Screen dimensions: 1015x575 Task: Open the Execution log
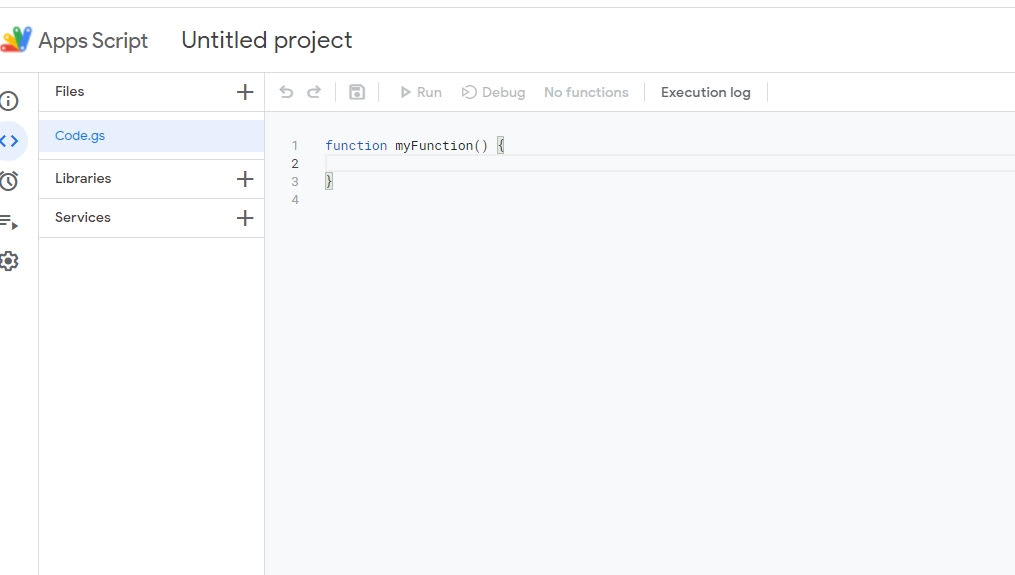pos(706,93)
